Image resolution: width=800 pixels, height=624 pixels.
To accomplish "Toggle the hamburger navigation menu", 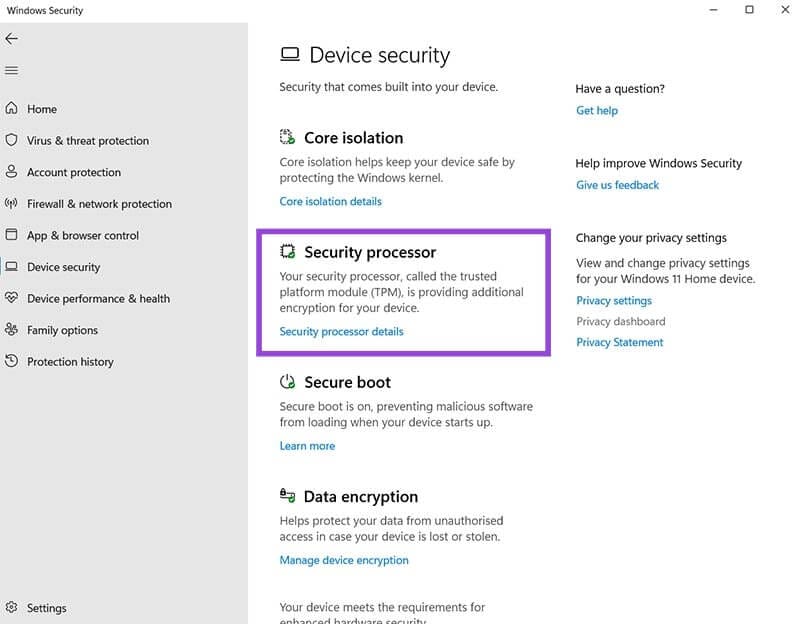I will point(12,70).
